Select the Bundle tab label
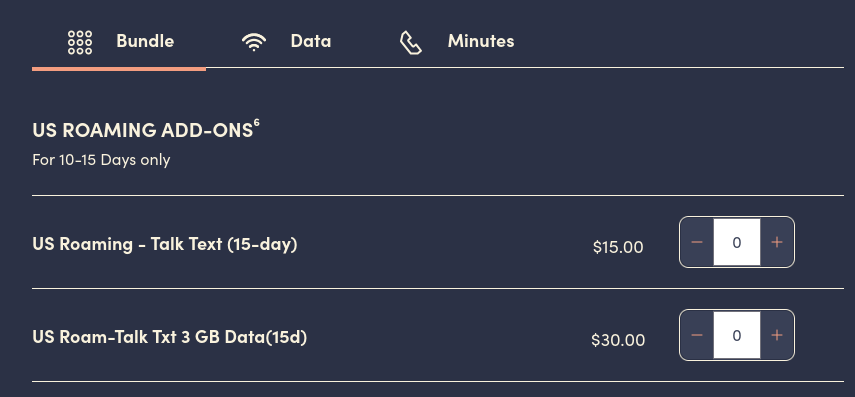This screenshot has height=397, width=855. tap(145, 41)
